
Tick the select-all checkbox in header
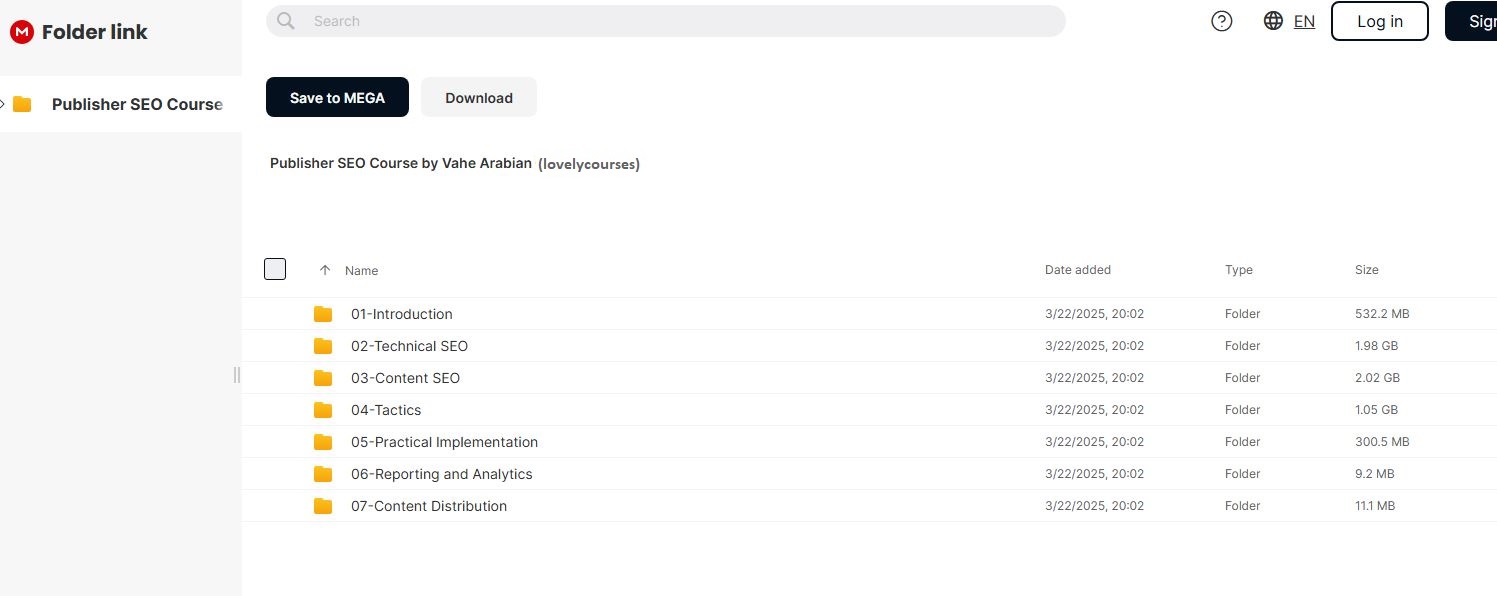tap(275, 269)
